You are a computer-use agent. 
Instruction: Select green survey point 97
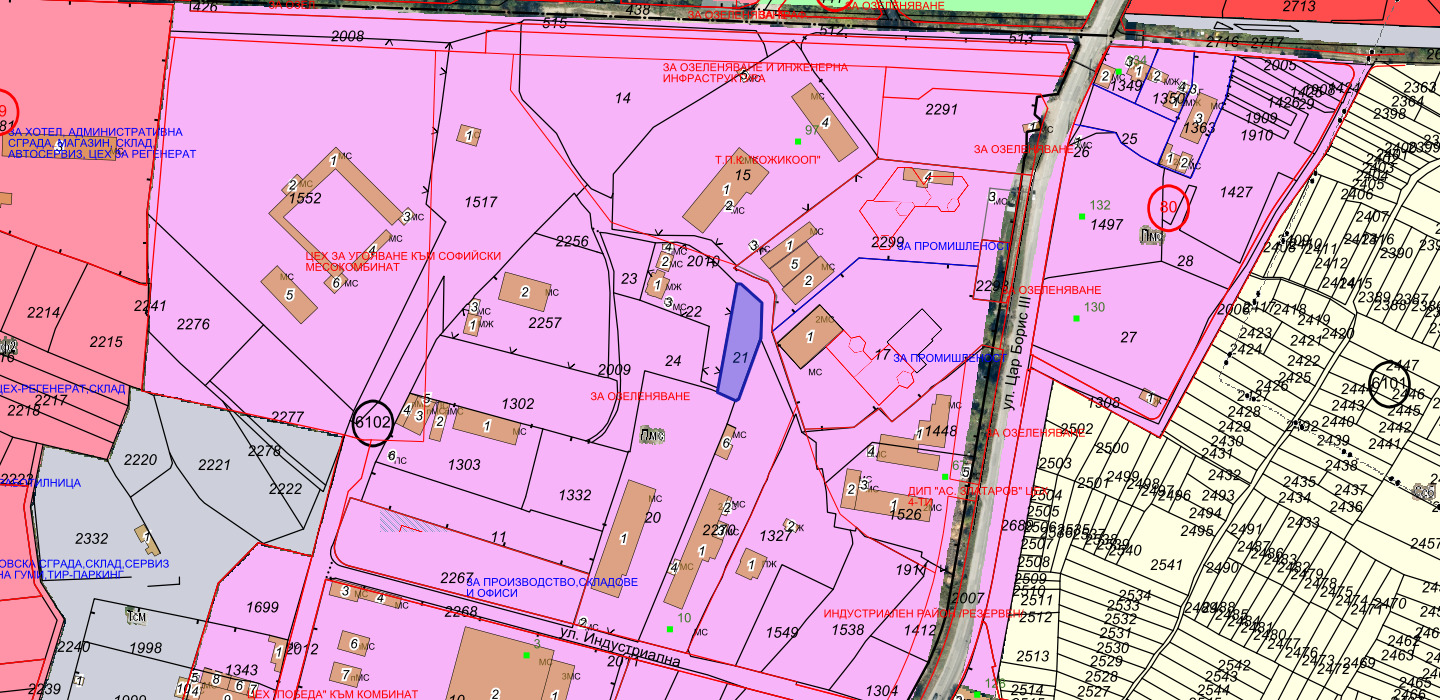click(798, 141)
